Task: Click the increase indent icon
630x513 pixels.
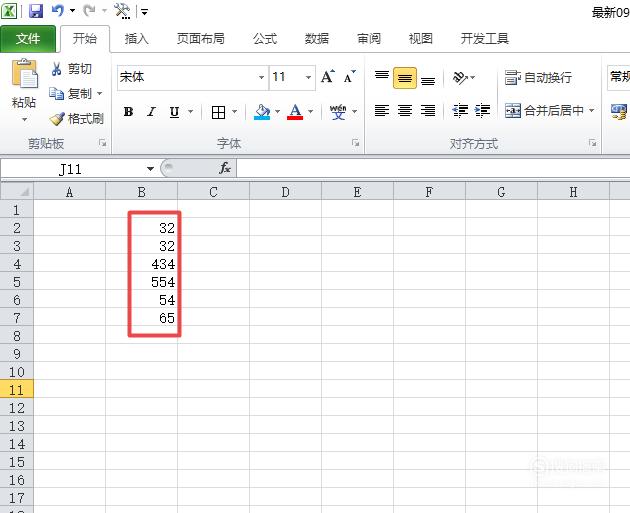Action: coord(482,110)
